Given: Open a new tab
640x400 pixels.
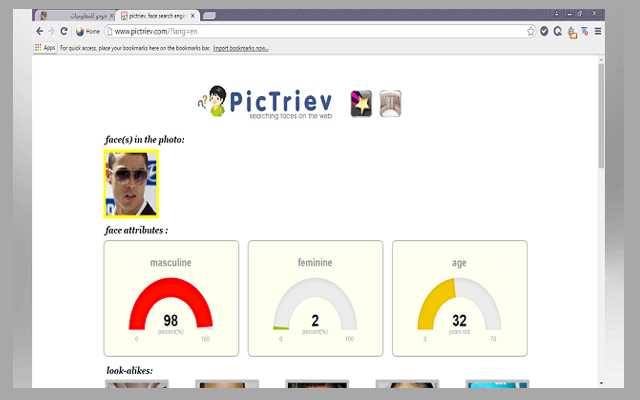Looking at the screenshot, I should (209, 16).
